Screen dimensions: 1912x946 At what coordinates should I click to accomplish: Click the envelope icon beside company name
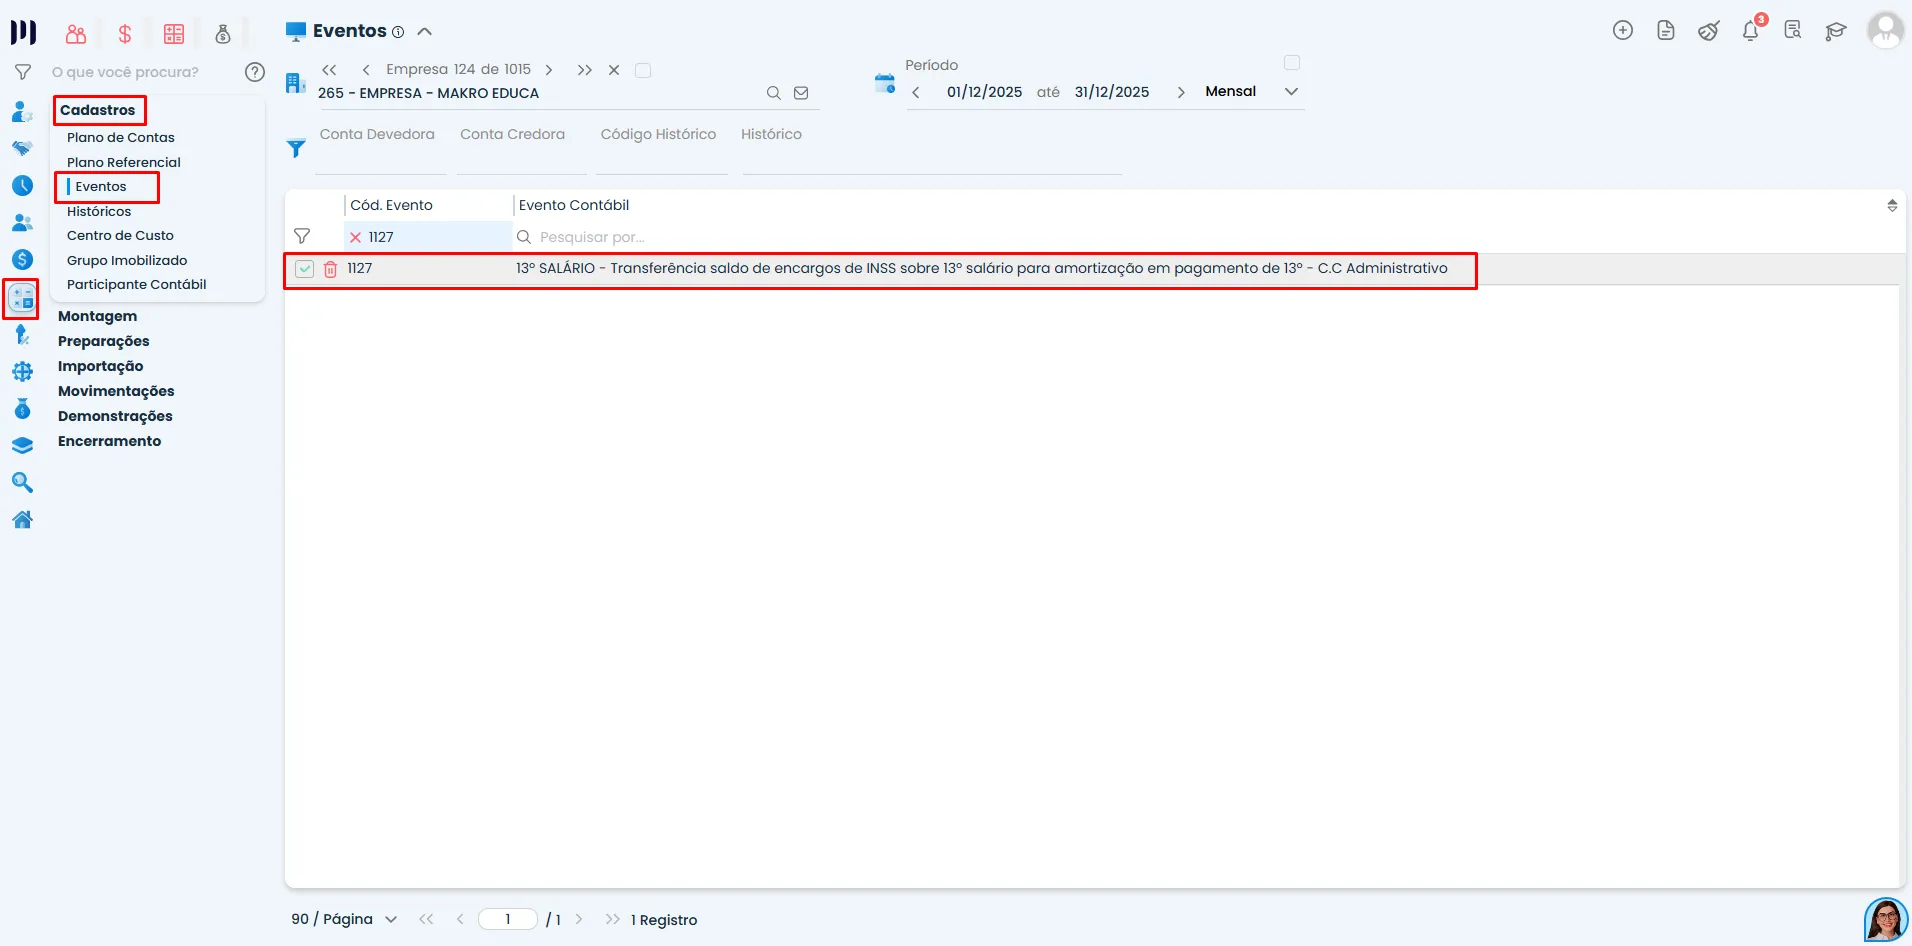[x=801, y=93]
